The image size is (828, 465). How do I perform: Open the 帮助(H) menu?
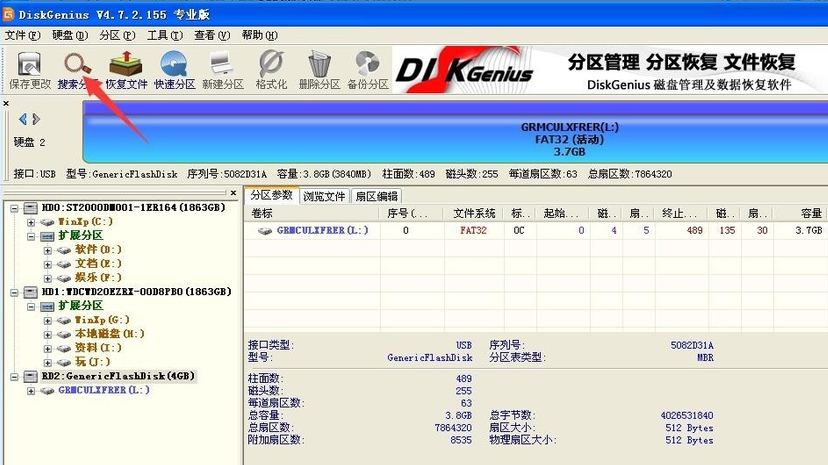pos(259,35)
